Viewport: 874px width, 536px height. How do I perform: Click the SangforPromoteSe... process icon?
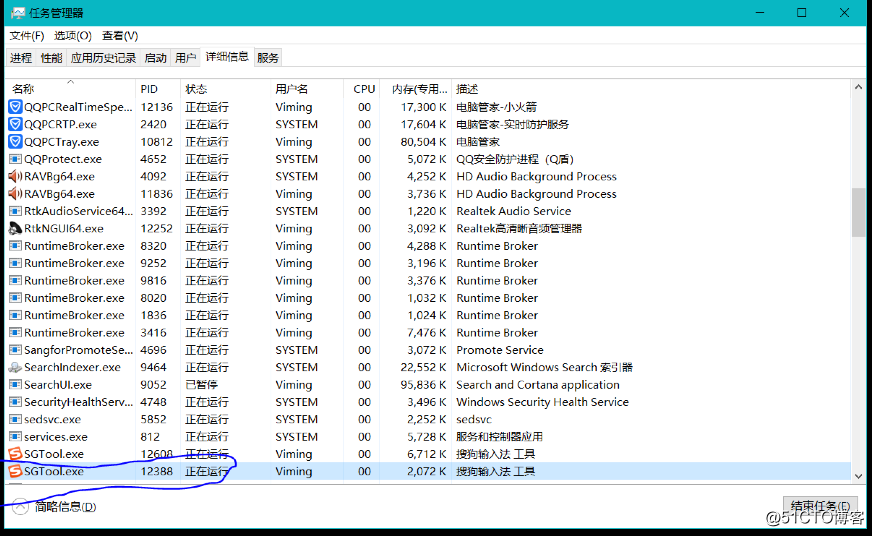[x=16, y=350]
